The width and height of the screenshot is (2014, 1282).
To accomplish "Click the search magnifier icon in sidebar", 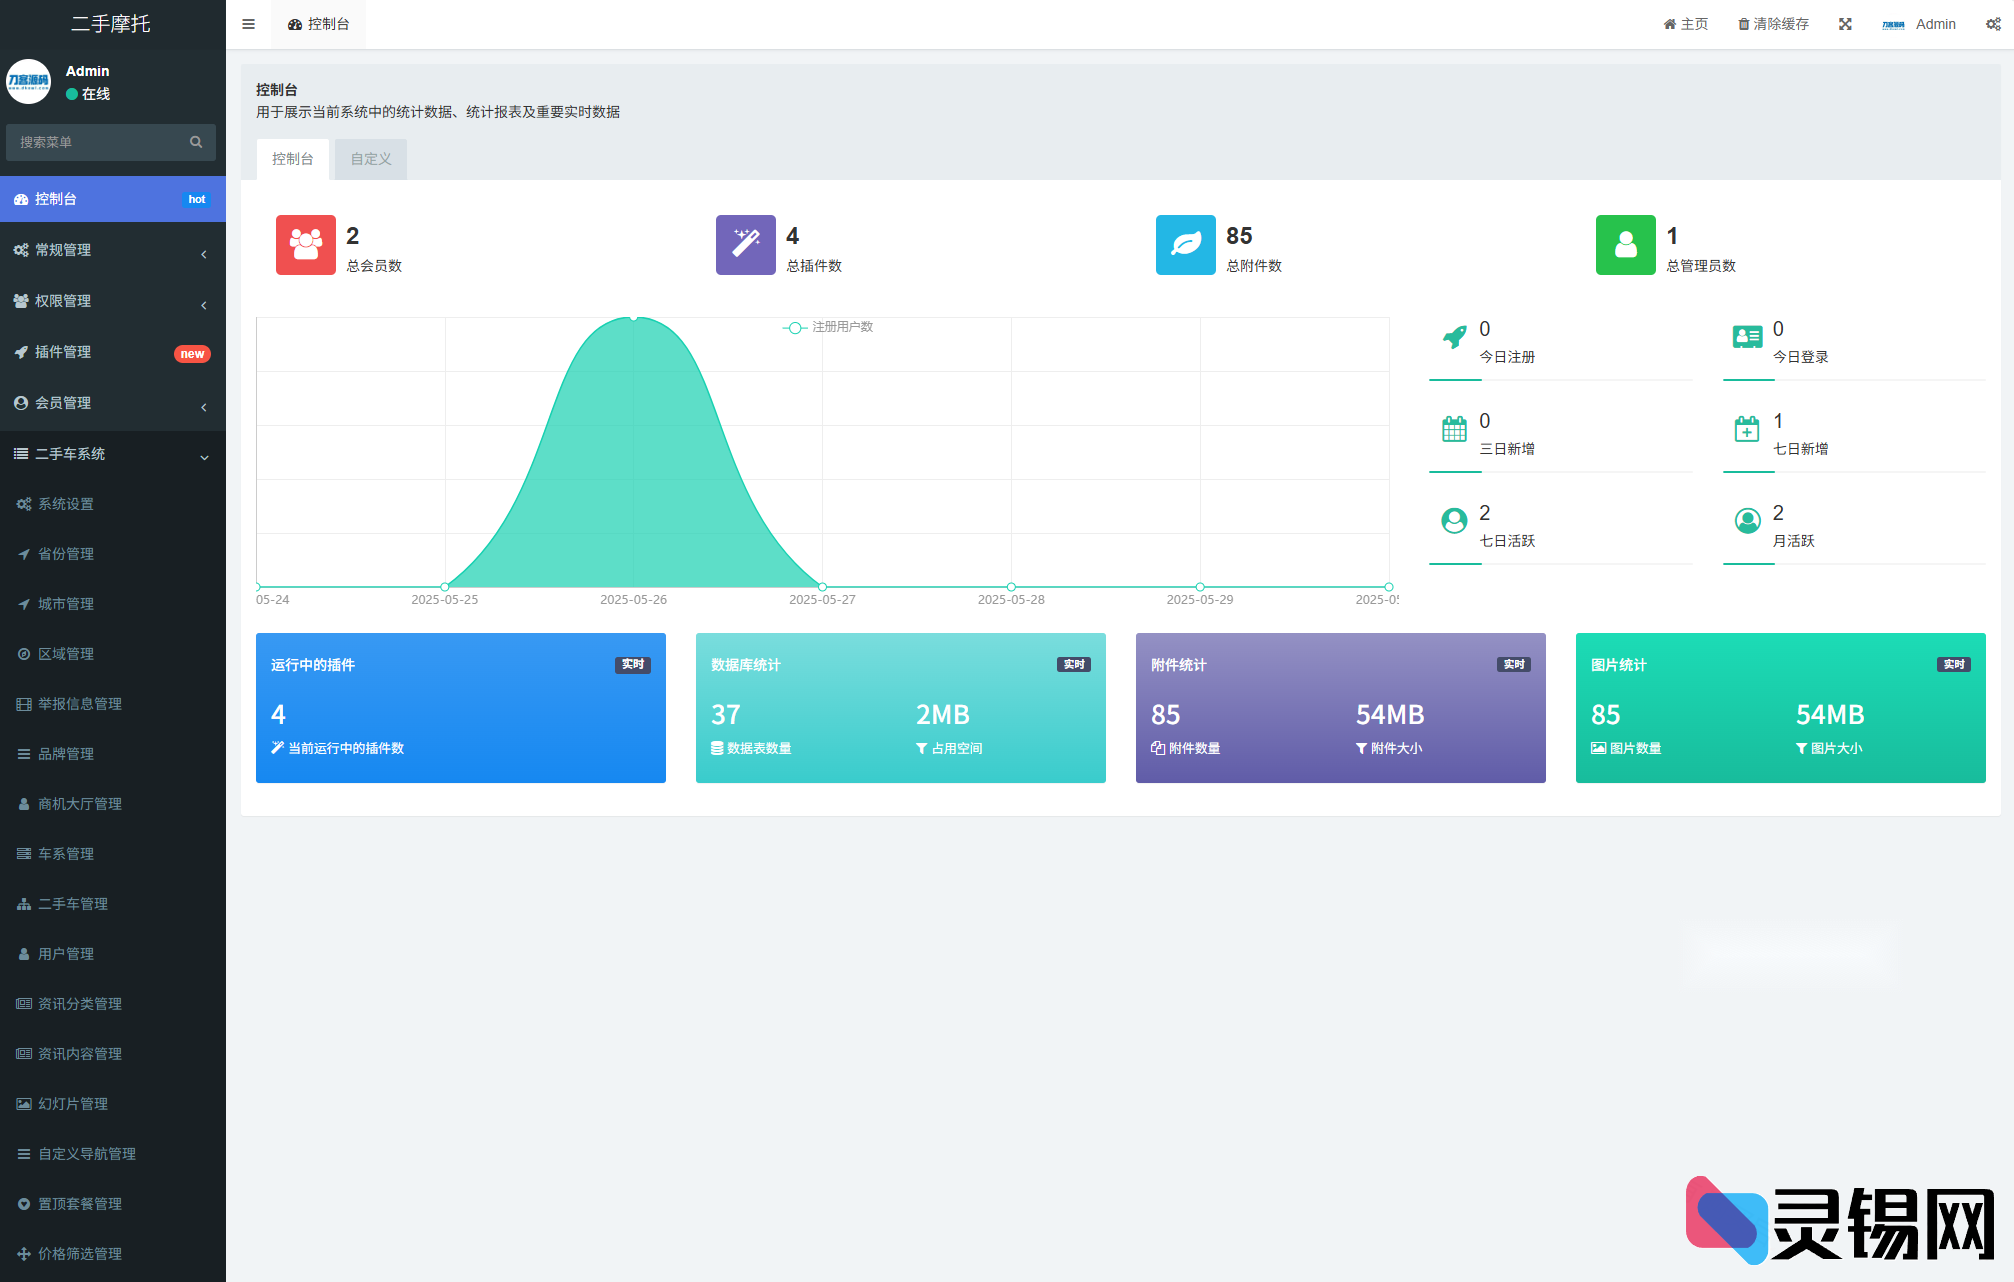I will point(196,142).
